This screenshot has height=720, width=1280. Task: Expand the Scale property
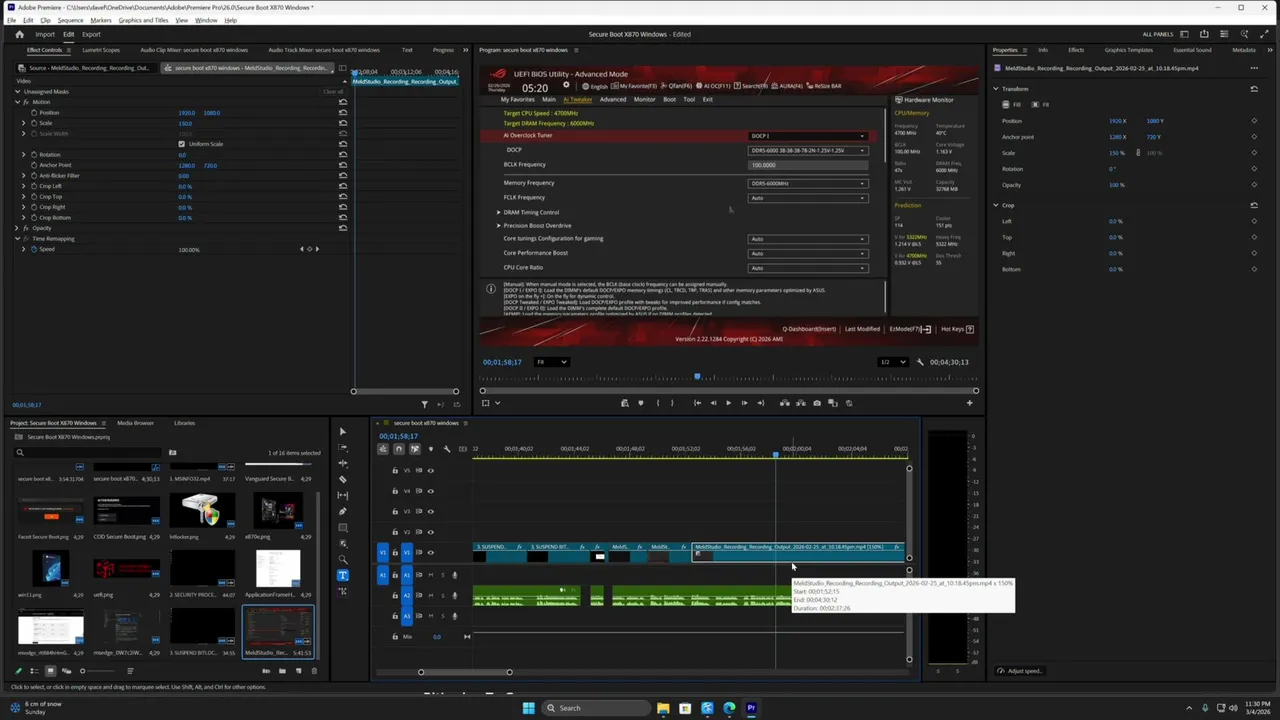click(23, 123)
